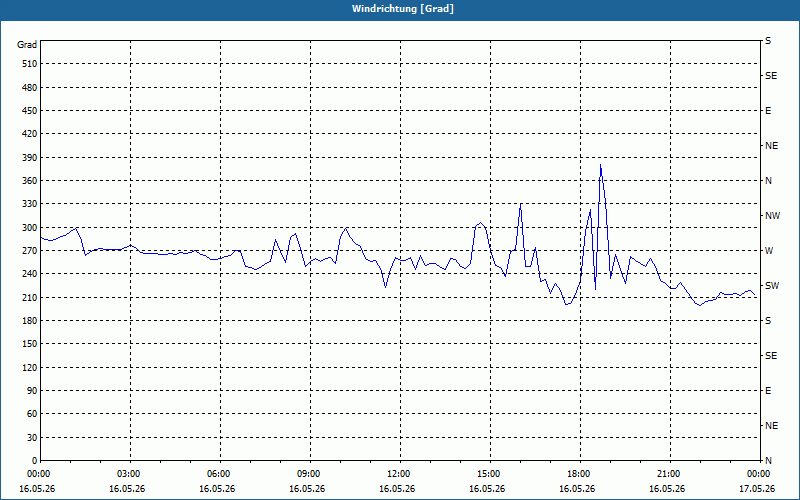Viewport: 800px width, 500px height.
Task: Click the 510 value on the degree axis
Action: pos(29,64)
